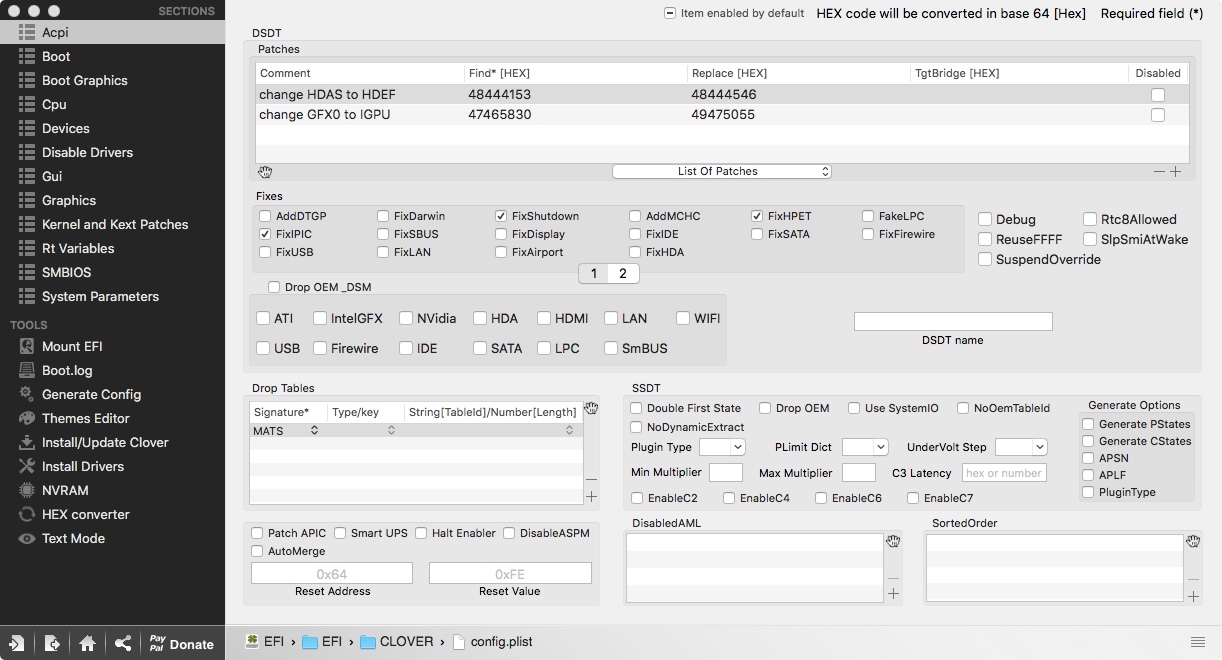The image size is (1222, 660).
Task: Open the Themes Editor tool icon
Action: [x=27, y=418]
